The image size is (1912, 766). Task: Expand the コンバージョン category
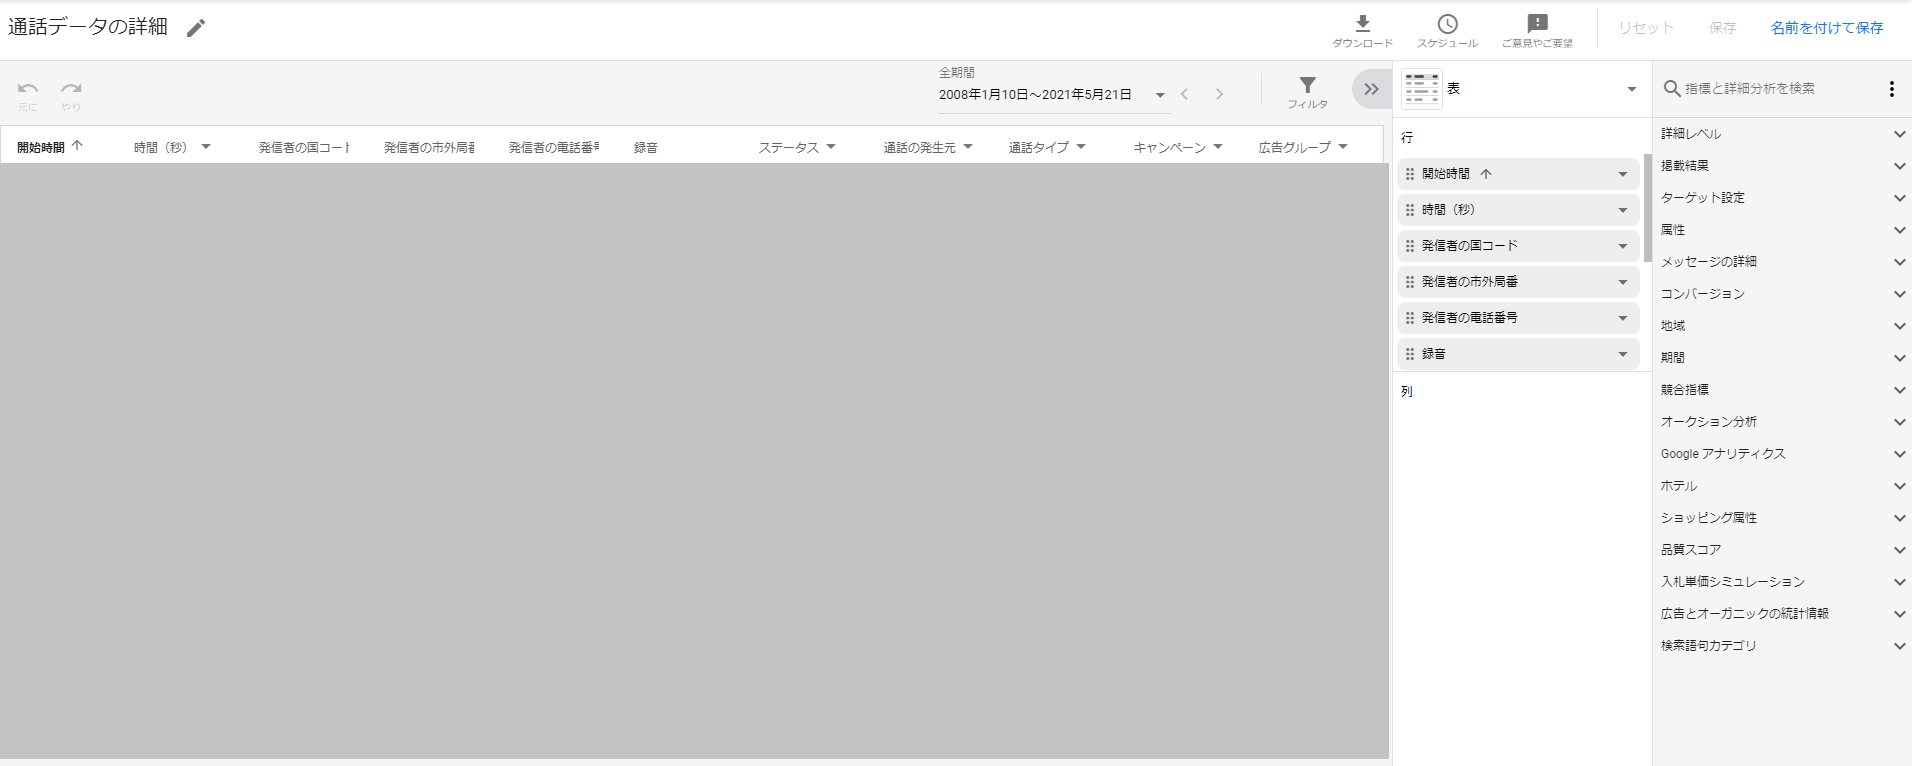click(x=1899, y=294)
